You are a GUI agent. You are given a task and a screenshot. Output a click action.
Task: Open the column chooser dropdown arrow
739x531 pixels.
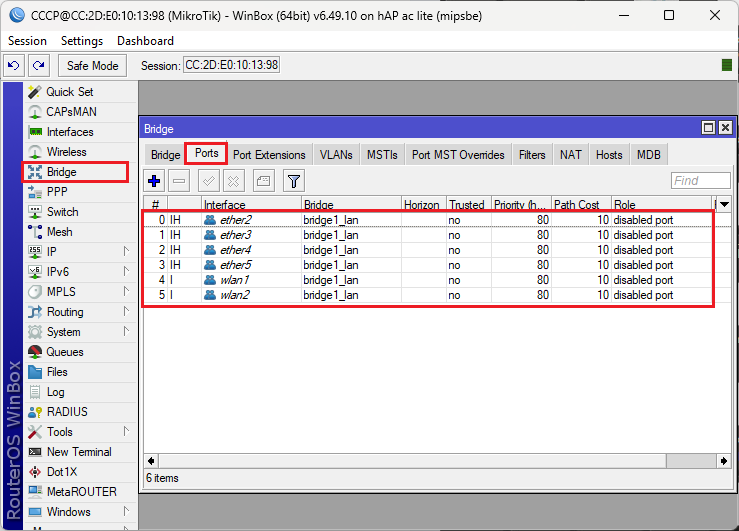pos(724,204)
